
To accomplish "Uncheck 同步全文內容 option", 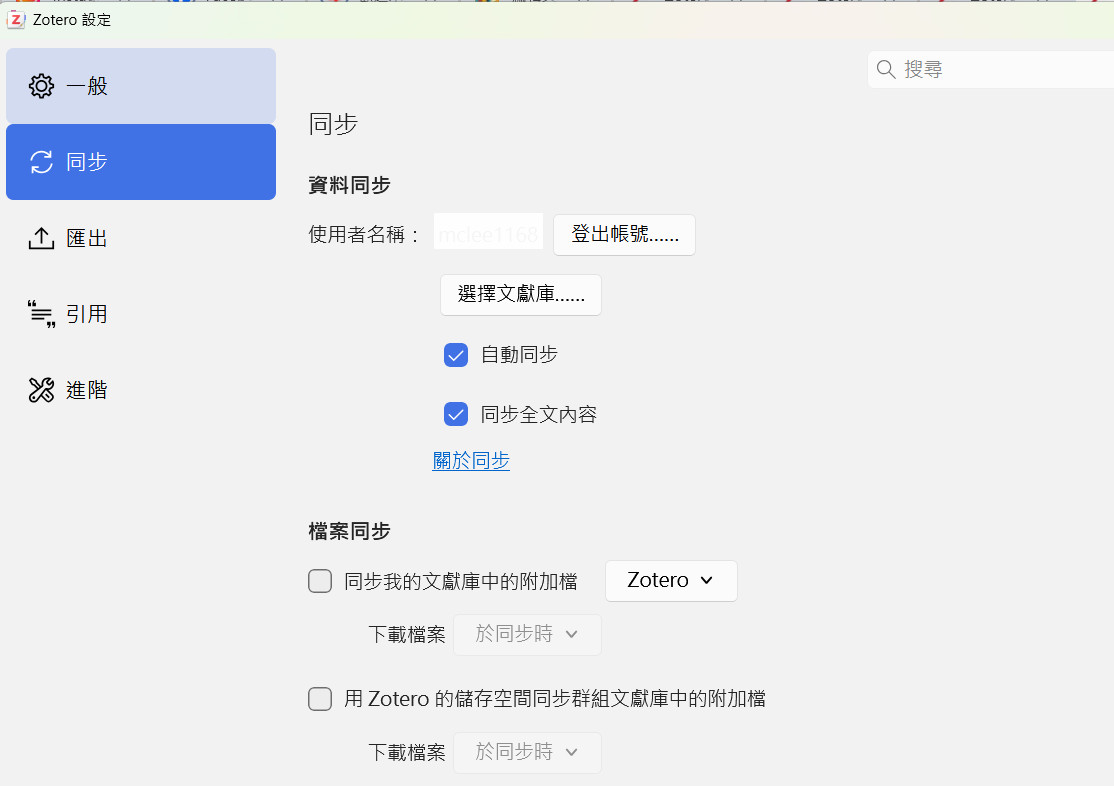I will click(456, 414).
